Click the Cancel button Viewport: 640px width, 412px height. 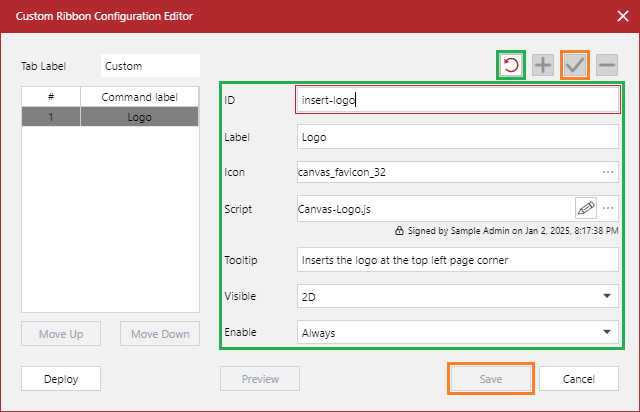tap(579, 379)
